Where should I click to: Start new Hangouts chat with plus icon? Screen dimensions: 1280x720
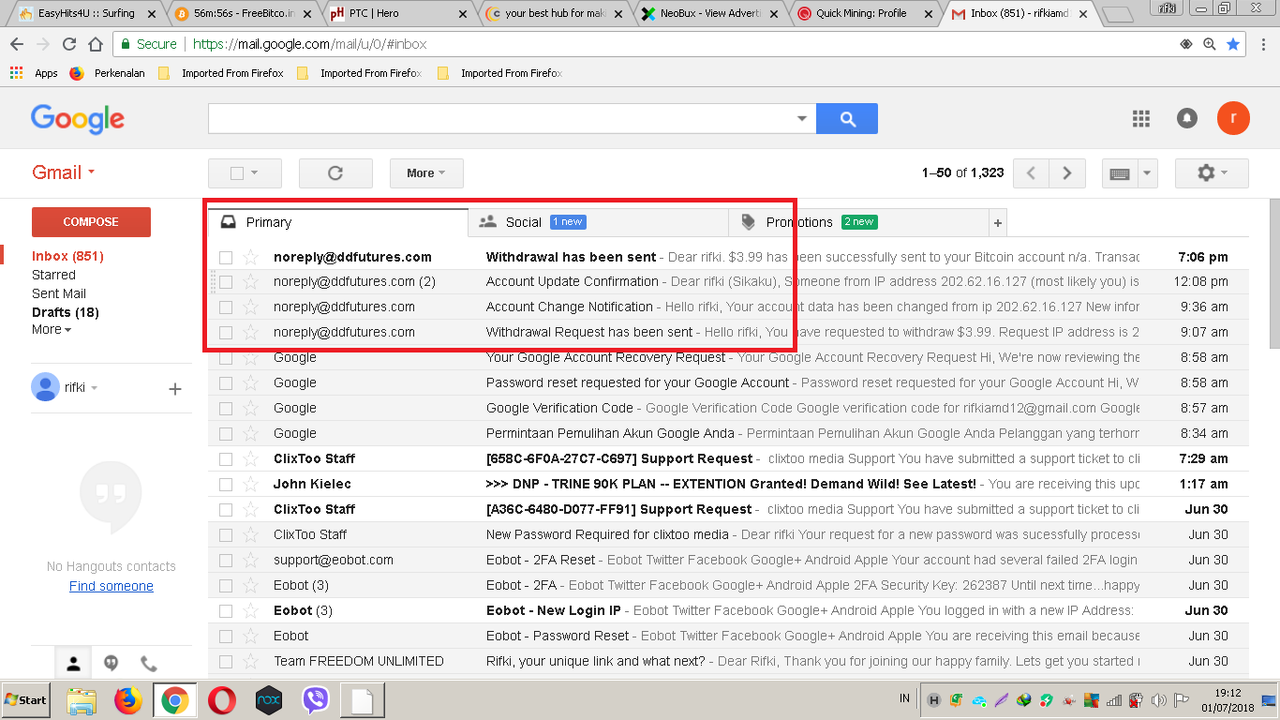[x=175, y=388]
